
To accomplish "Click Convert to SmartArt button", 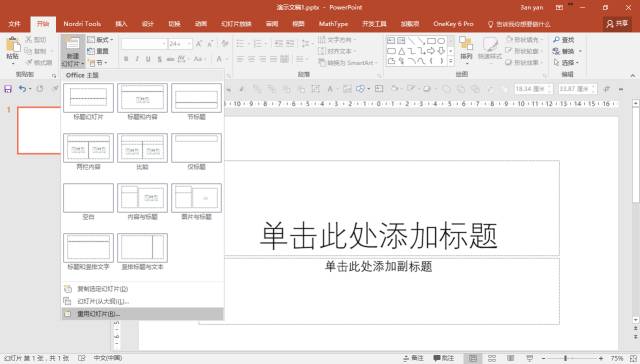I will 347,62.
